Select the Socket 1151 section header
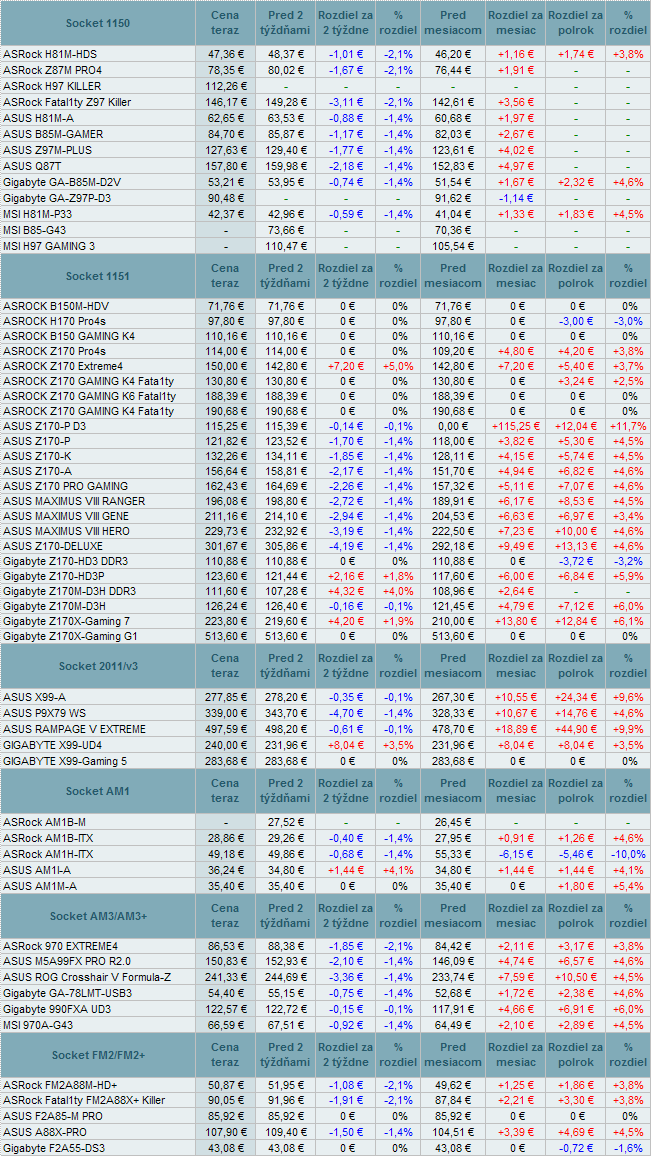Viewport: 651px width, 1156px height. click(x=98, y=276)
